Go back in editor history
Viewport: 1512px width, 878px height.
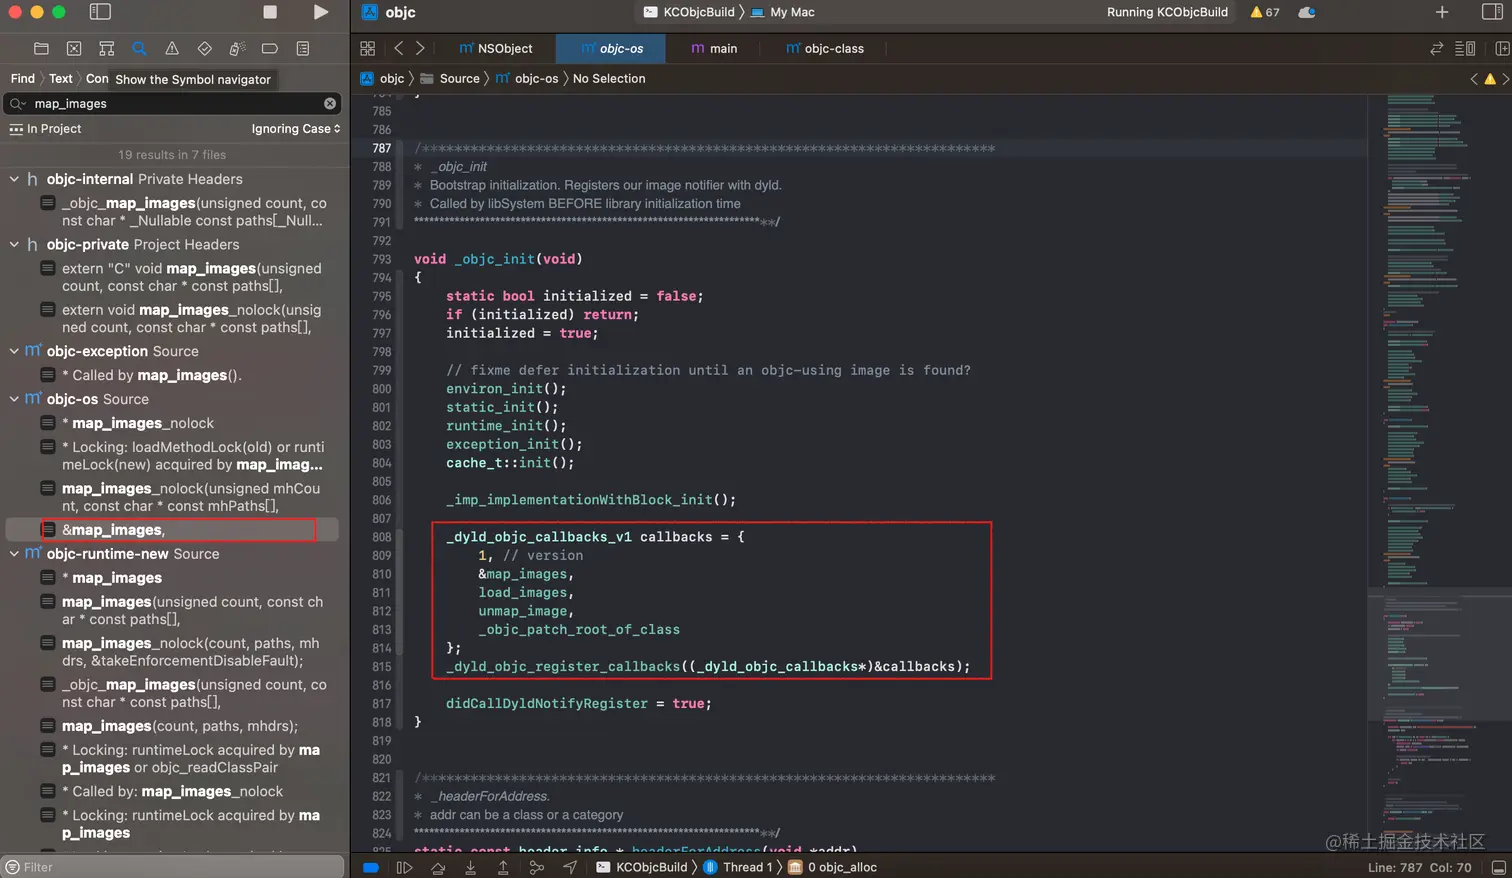[x=398, y=48]
